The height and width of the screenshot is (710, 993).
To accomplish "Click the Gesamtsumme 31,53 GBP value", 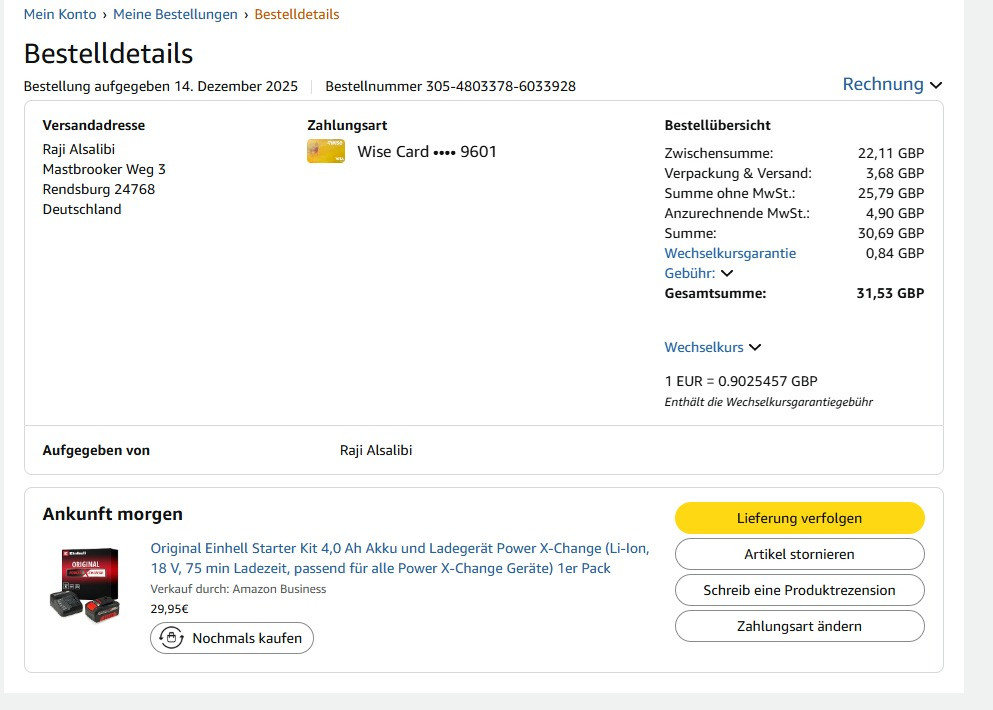I will pyautogui.click(x=890, y=293).
